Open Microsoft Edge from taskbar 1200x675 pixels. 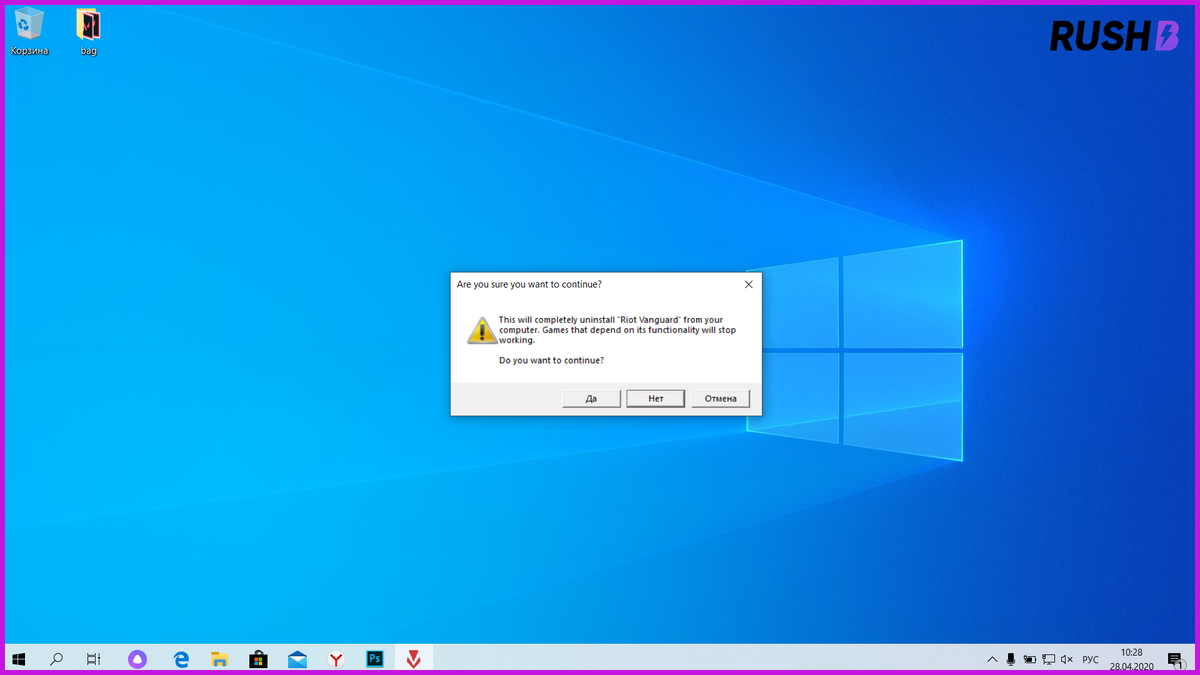coord(181,659)
